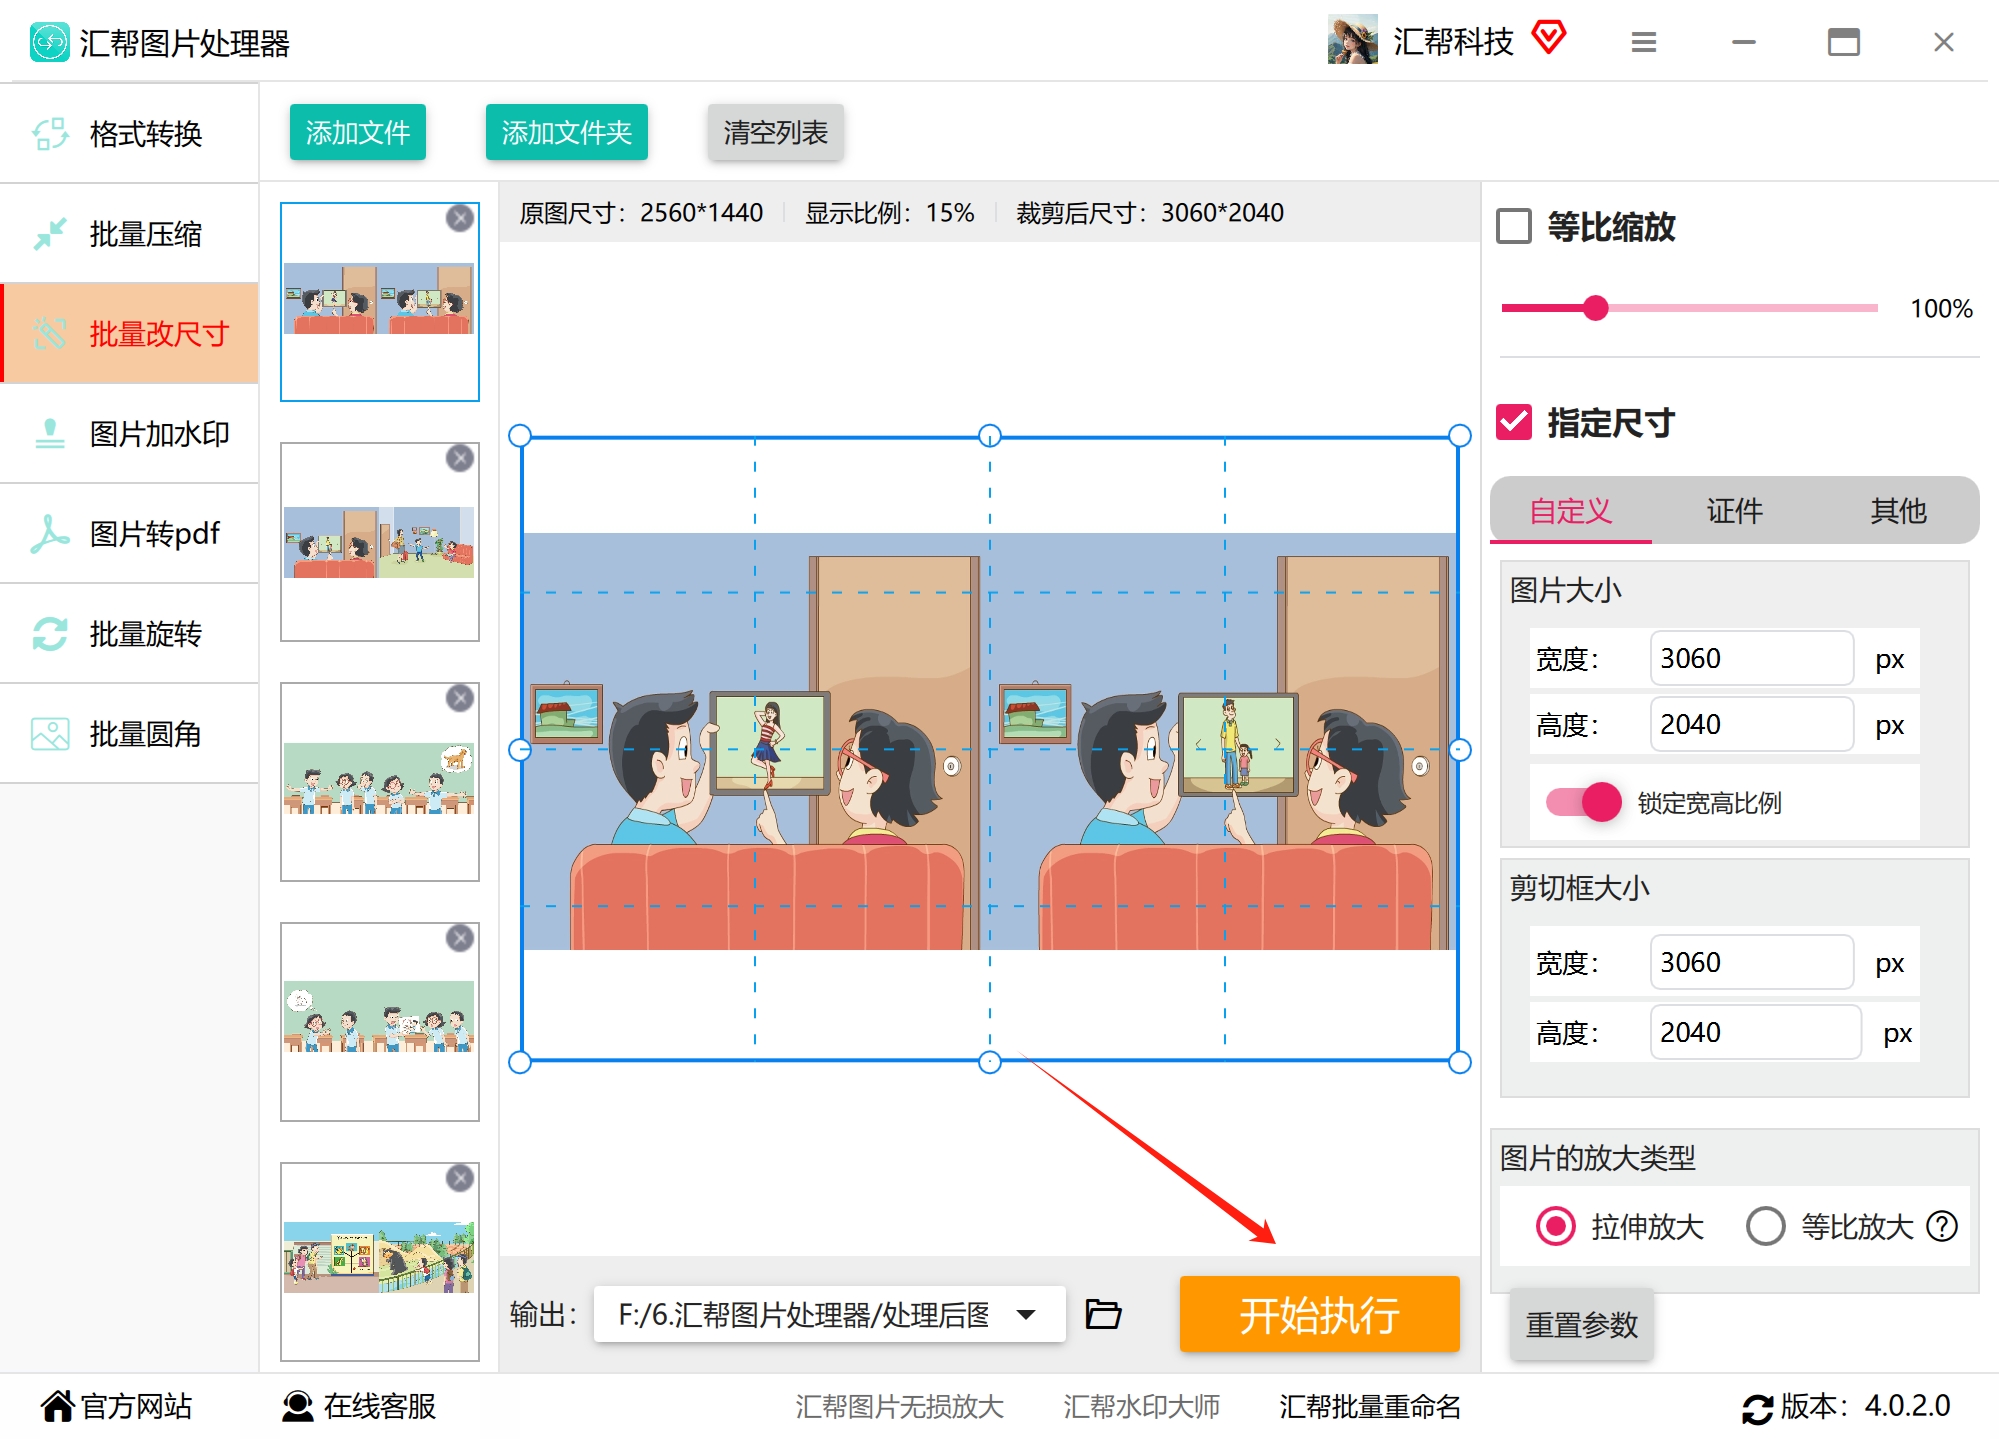Select the first image thumbnail

click(x=380, y=302)
